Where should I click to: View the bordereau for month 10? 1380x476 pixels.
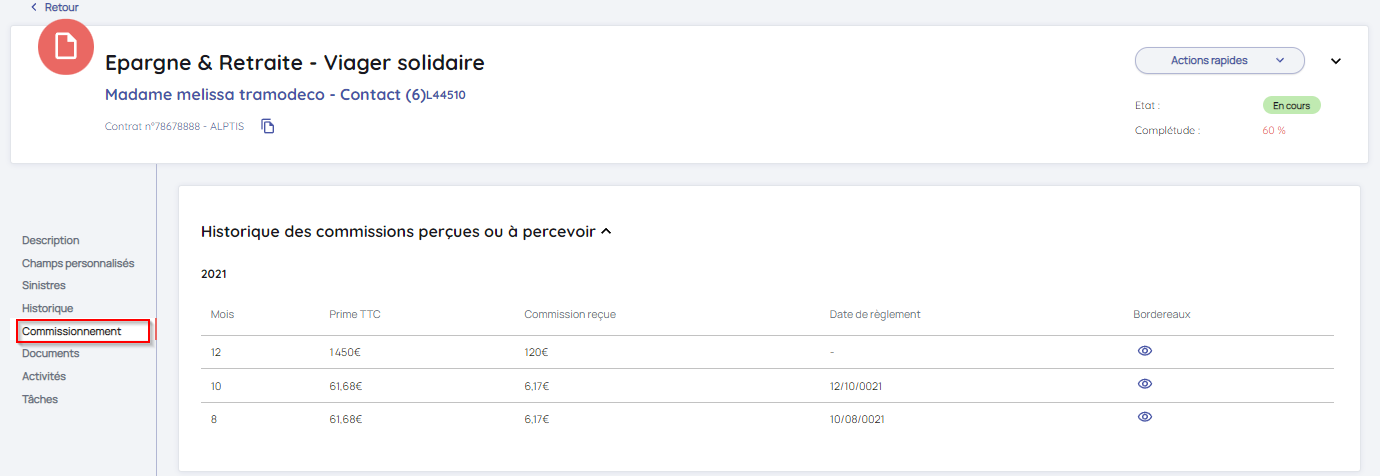click(1145, 384)
